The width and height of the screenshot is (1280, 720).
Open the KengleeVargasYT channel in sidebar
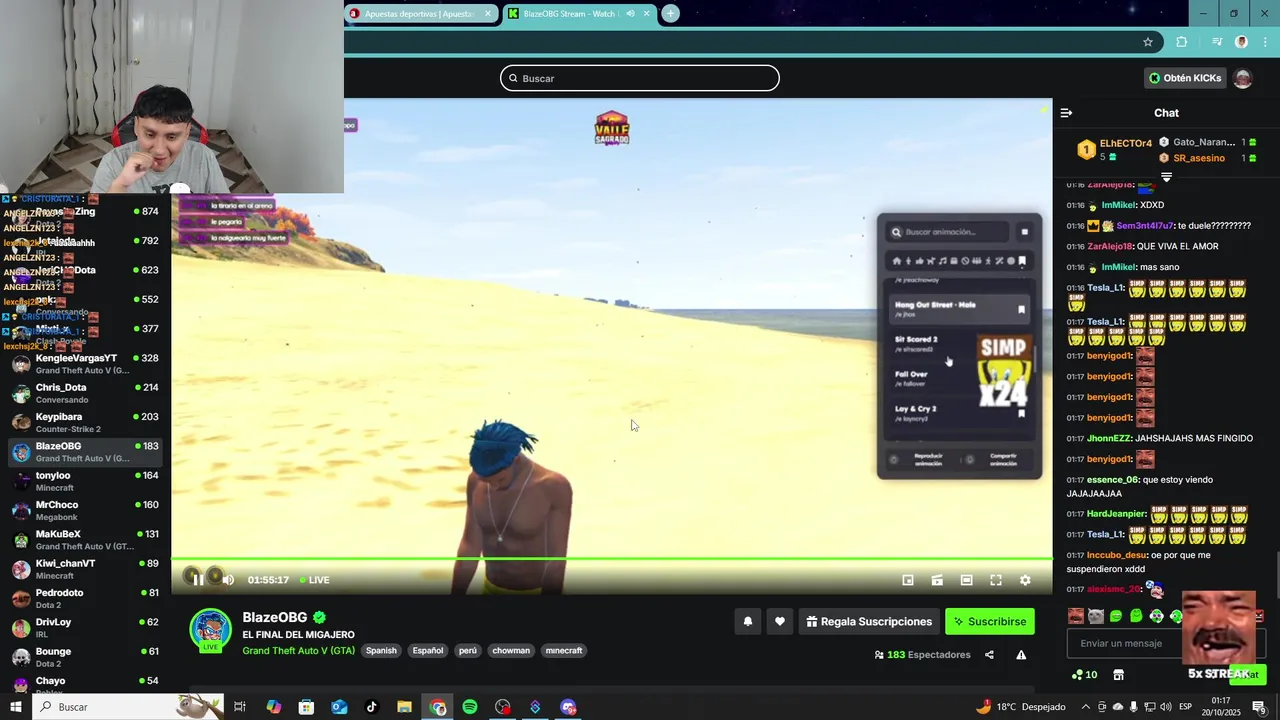coord(86,364)
